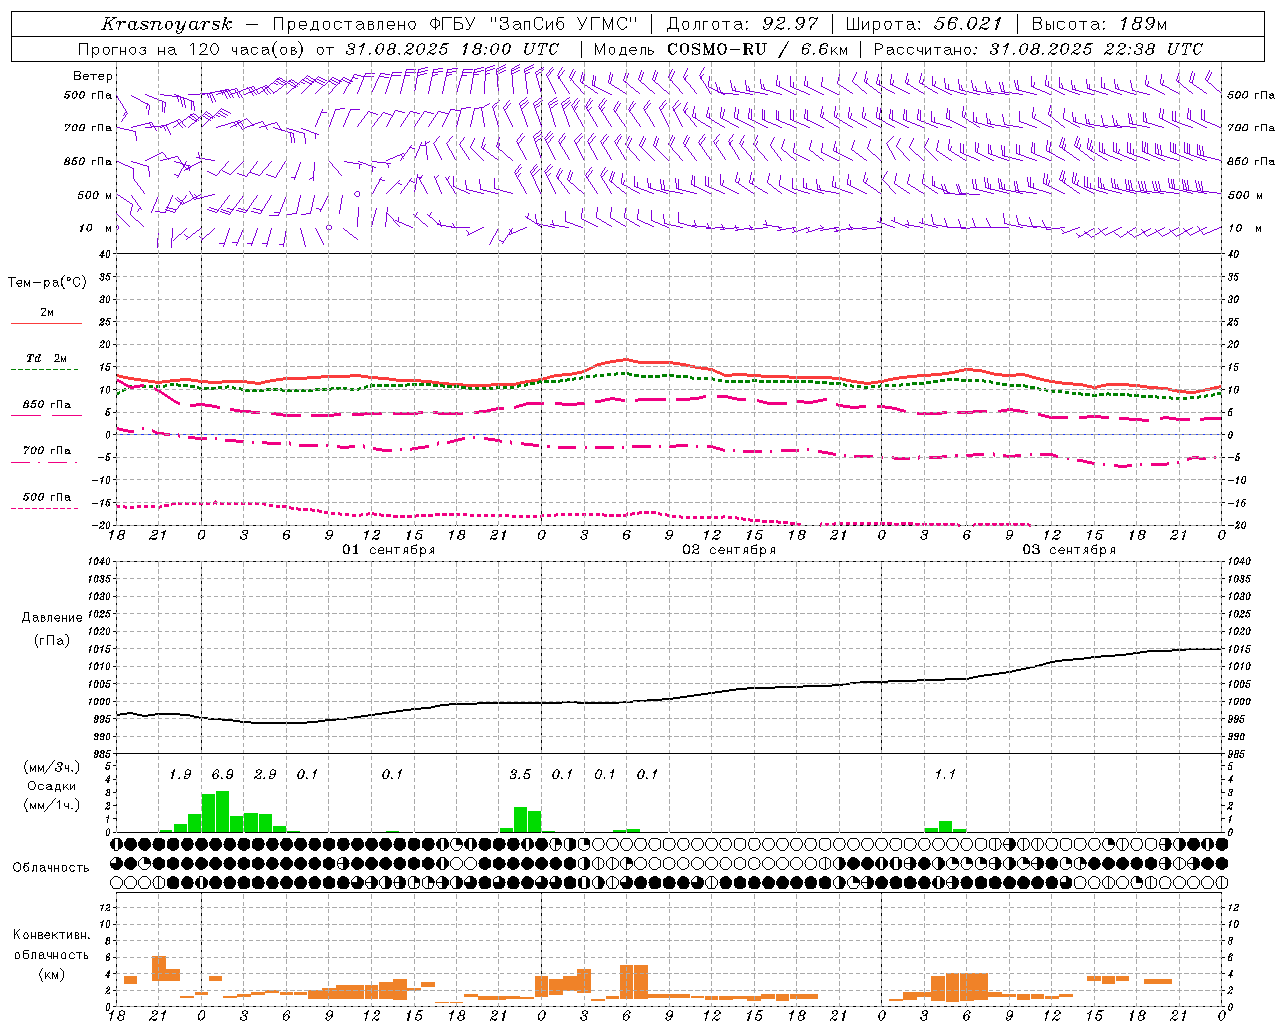Click the Конвективн. panel label

pos(51,935)
